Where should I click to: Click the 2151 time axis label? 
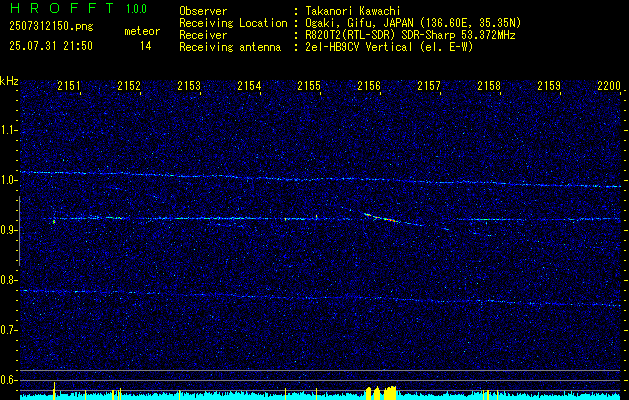[x=69, y=86]
